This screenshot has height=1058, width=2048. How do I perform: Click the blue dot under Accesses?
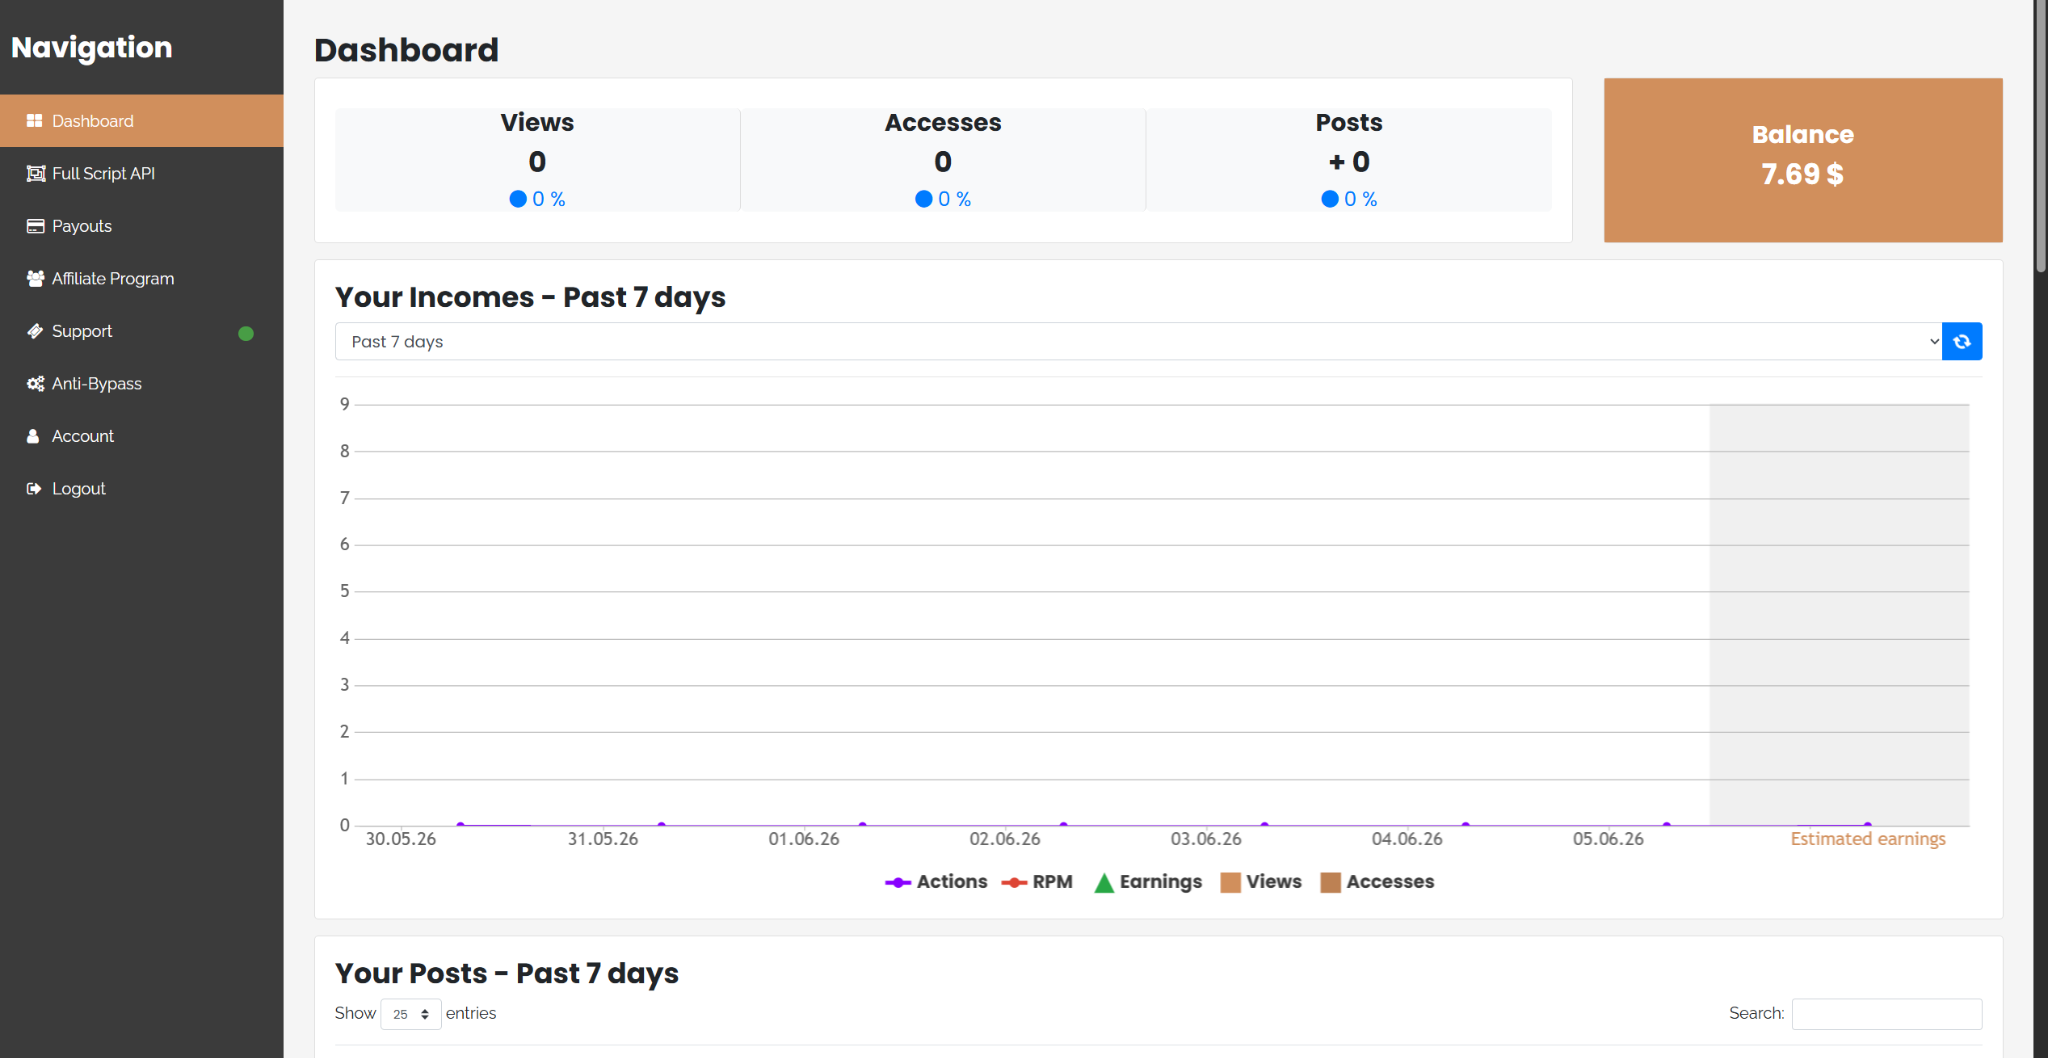(924, 199)
